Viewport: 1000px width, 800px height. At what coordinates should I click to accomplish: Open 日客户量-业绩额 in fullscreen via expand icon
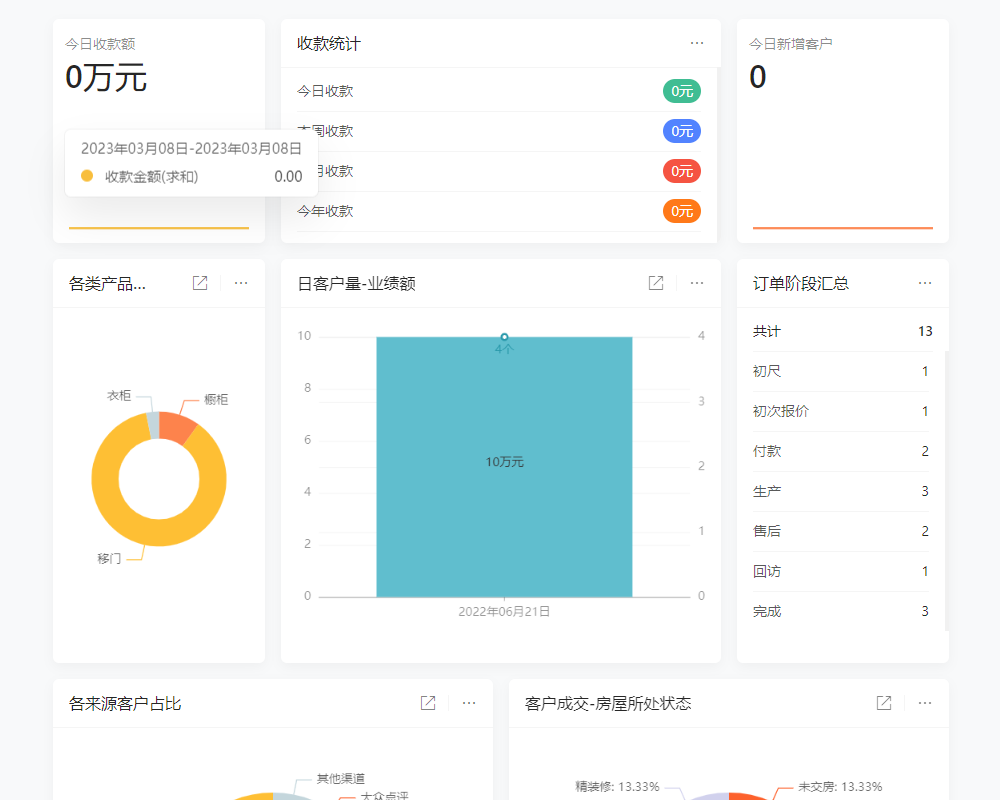[x=655, y=283]
